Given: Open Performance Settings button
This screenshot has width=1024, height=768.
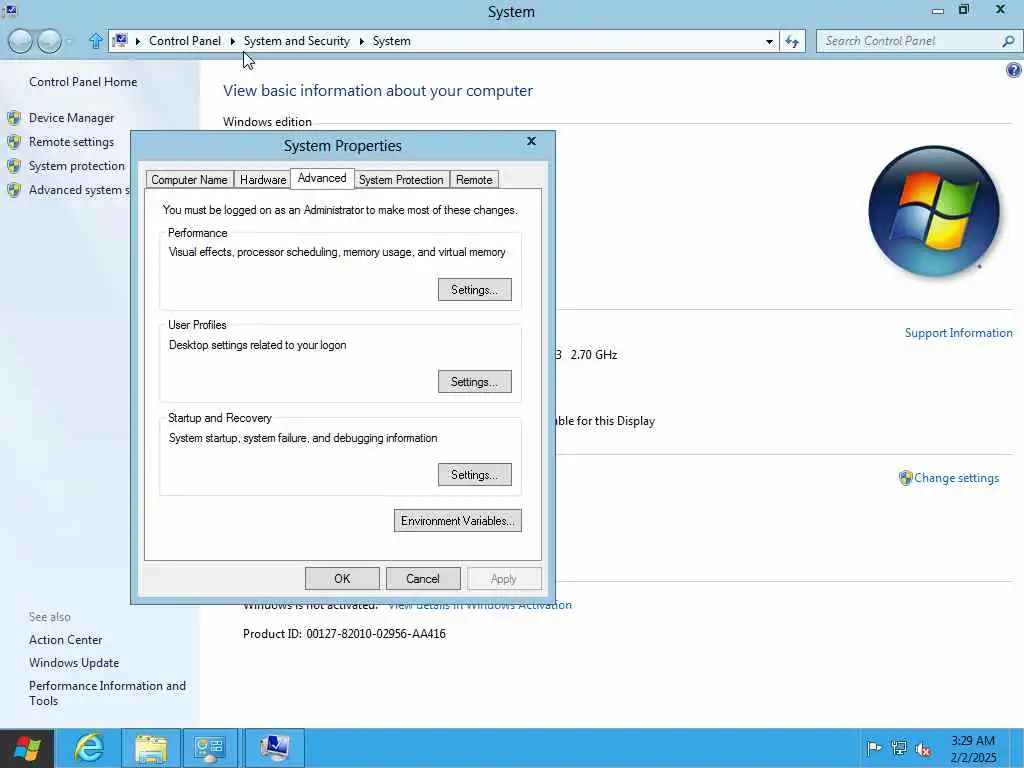Looking at the screenshot, I should tap(475, 290).
